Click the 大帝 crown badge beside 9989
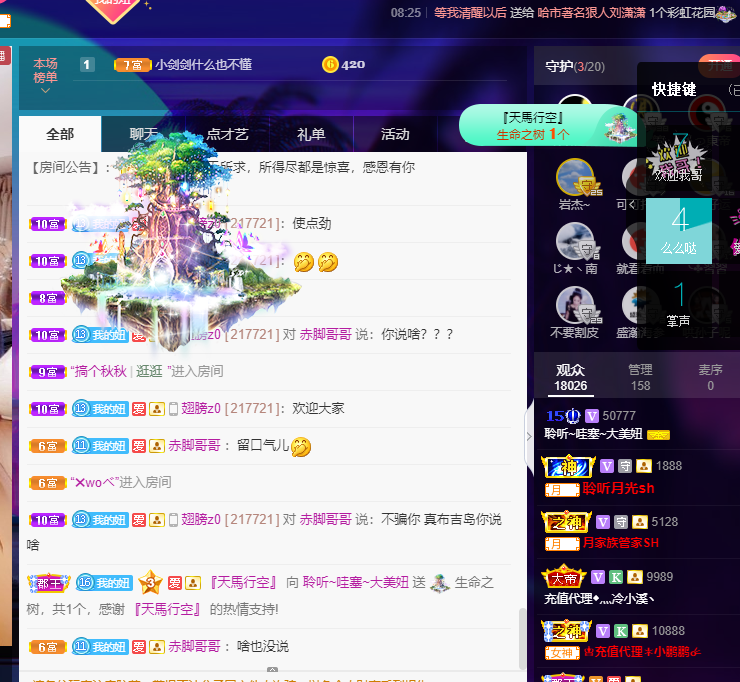Viewport: 740px width, 682px height. point(564,576)
